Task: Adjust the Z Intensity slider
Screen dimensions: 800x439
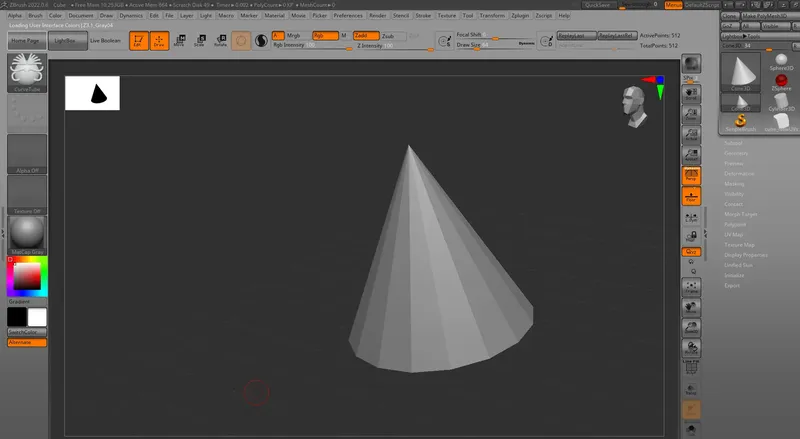Action: coord(395,46)
